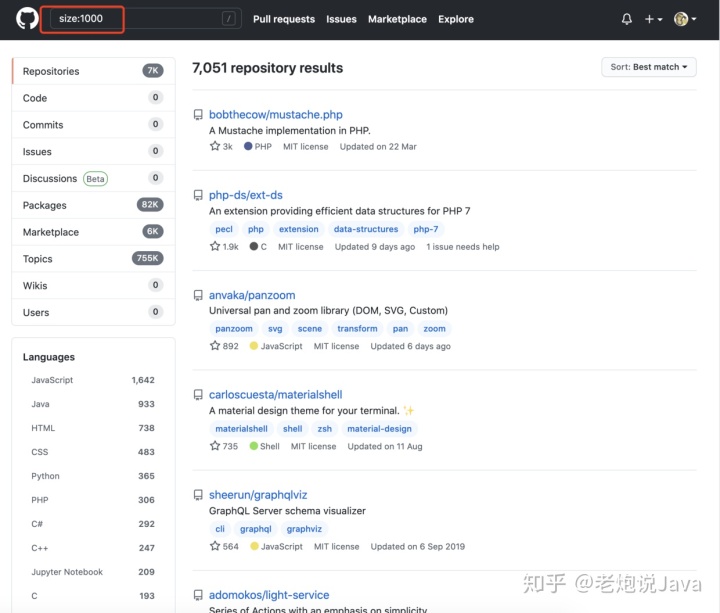
Task: Click the php-7 topic tag
Action: pyautogui.click(x=426, y=229)
